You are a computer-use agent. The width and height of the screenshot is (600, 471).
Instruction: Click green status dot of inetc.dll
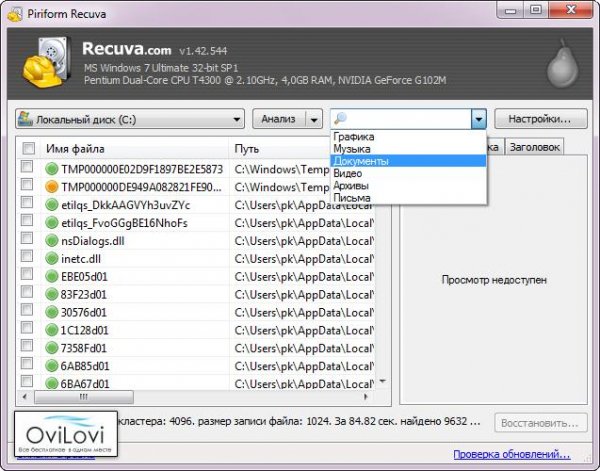(52, 259)
